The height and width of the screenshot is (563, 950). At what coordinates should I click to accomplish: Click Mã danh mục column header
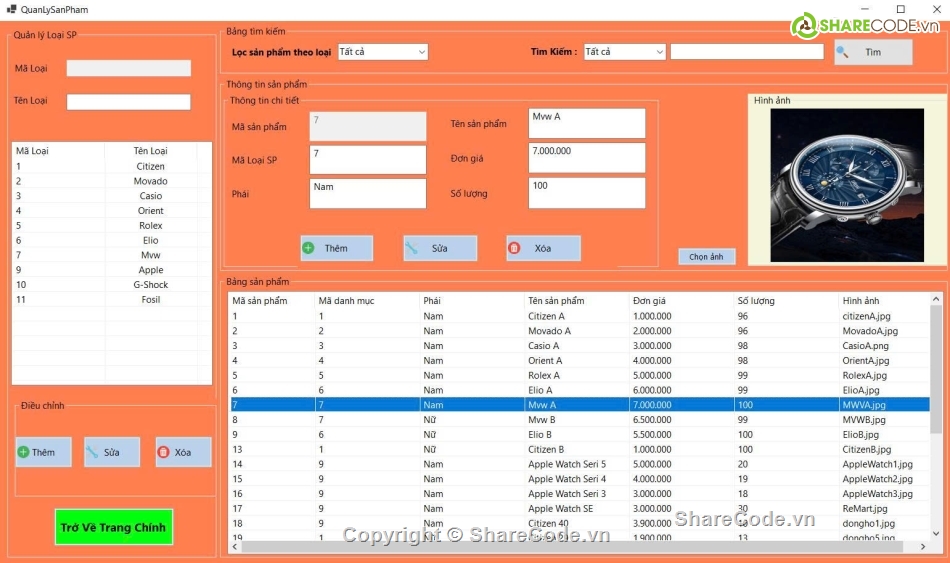(x=367, y=301)
